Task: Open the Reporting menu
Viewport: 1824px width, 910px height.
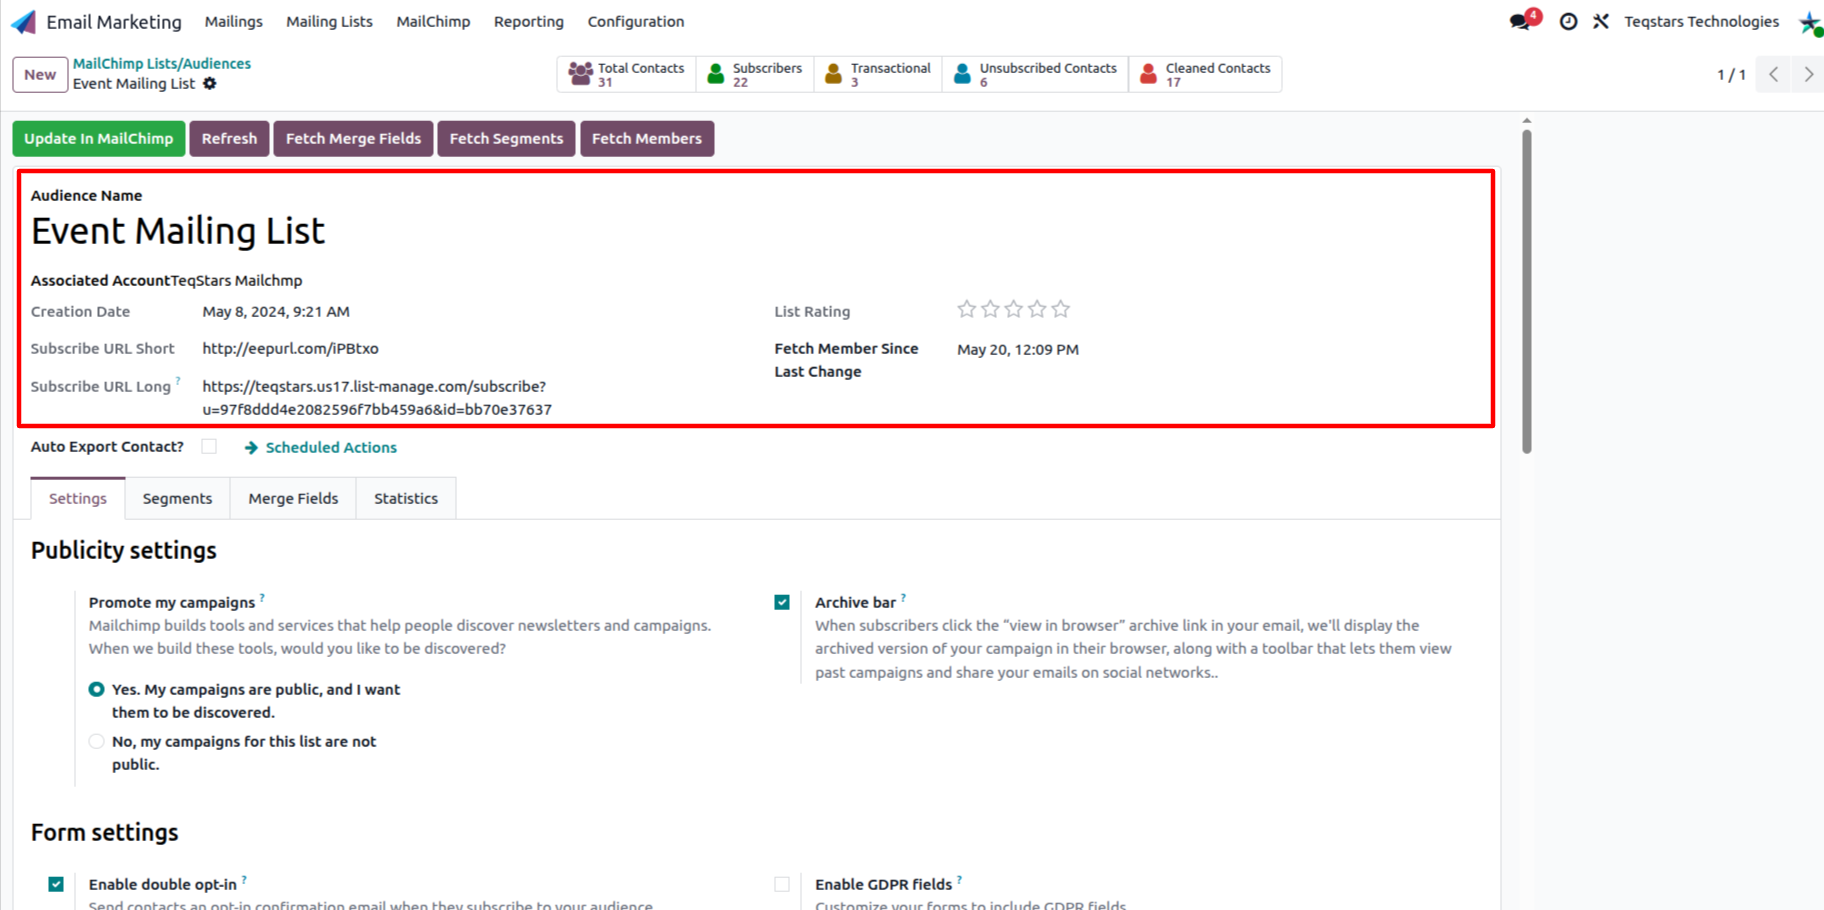Action: [x=528, y=22]
